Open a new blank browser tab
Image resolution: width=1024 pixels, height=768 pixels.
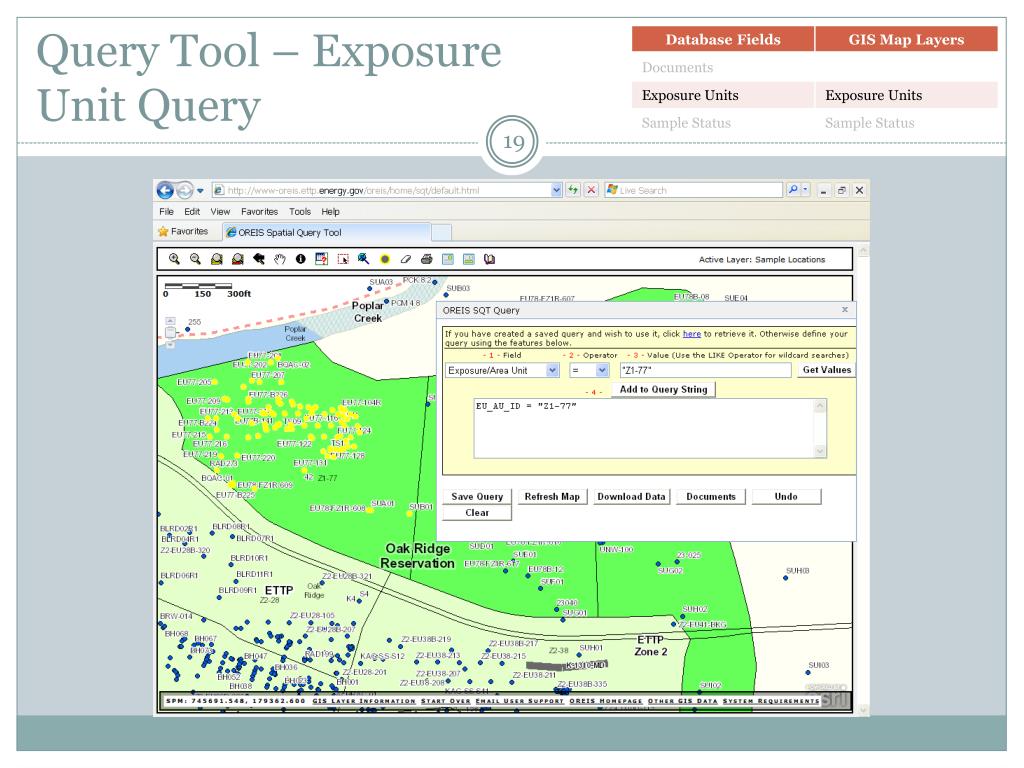441,232
